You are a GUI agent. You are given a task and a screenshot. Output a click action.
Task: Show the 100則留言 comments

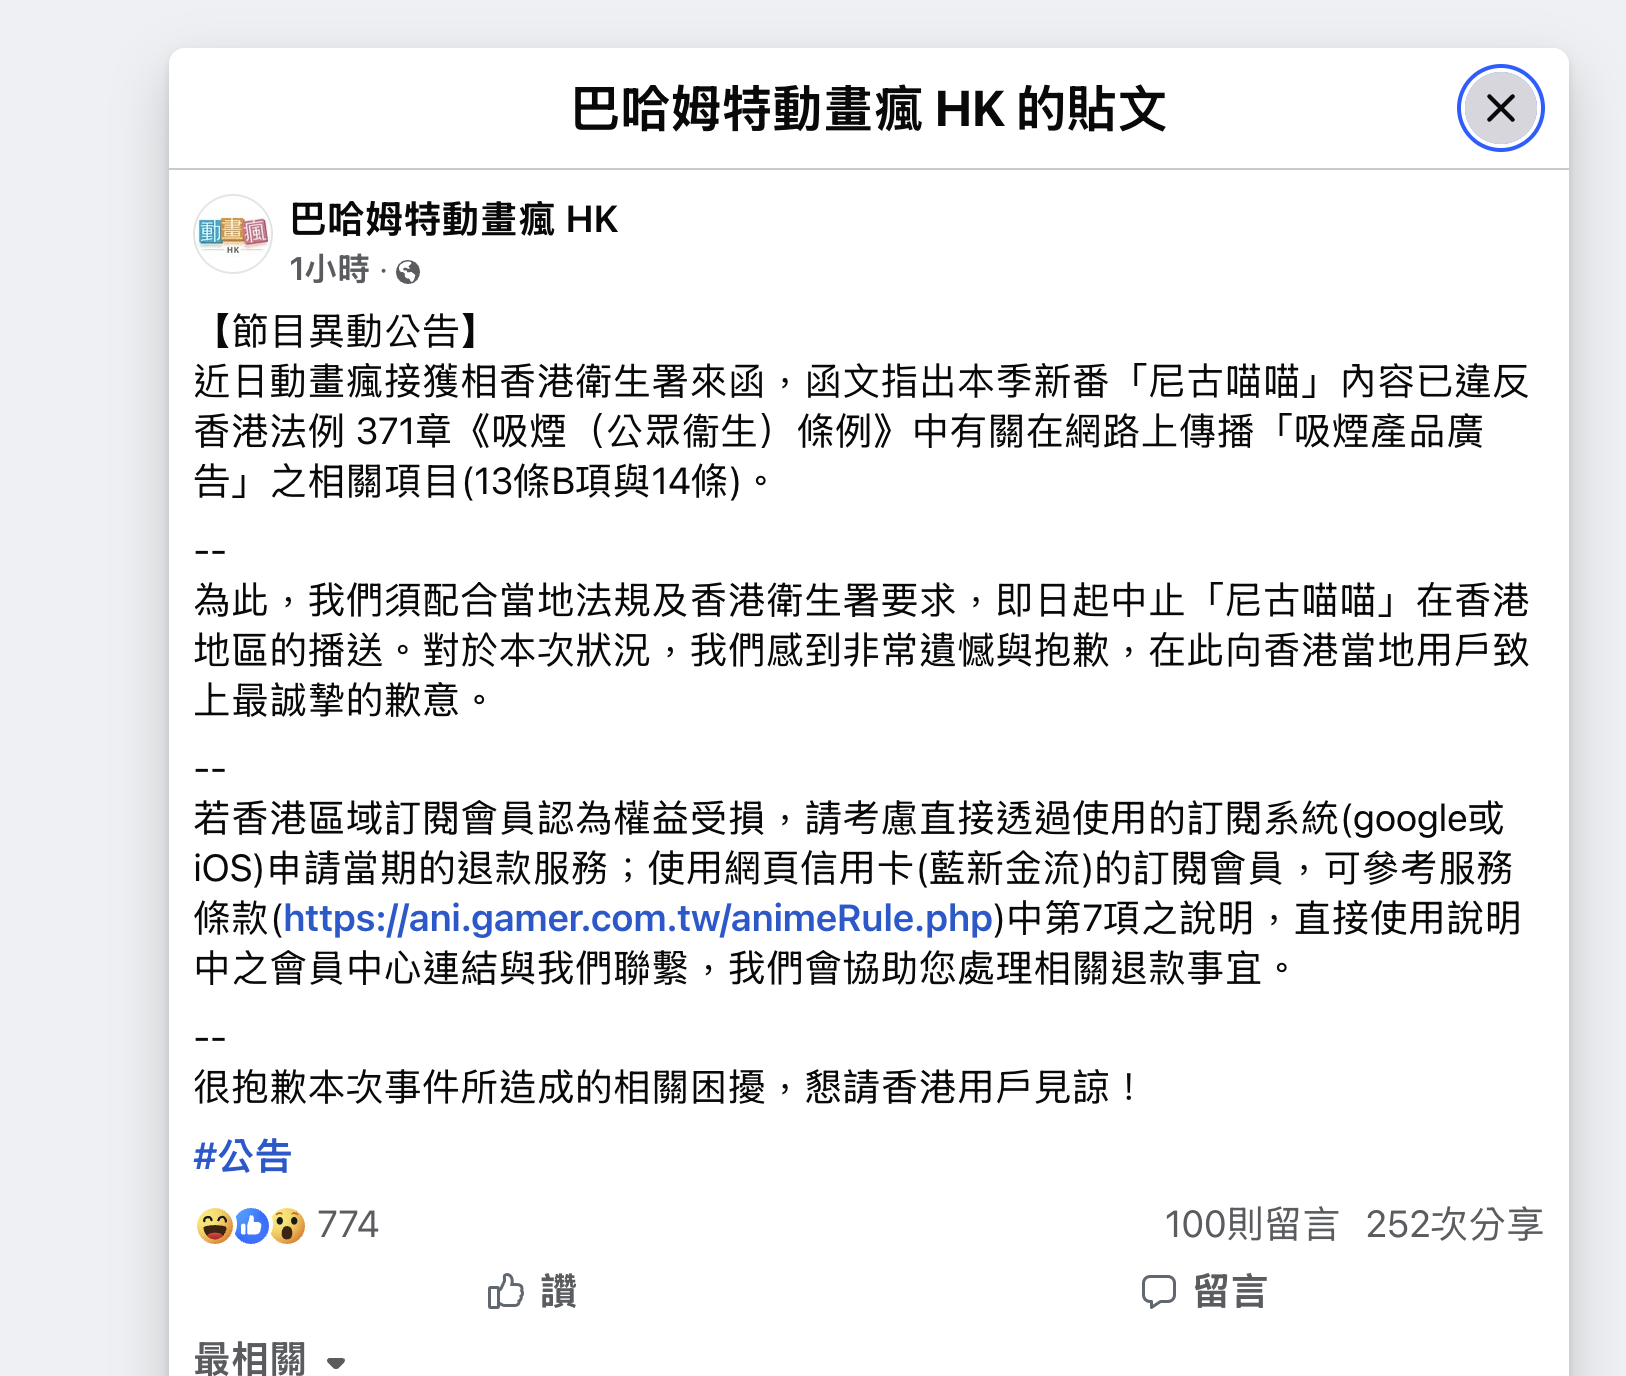(1251, 1225)
